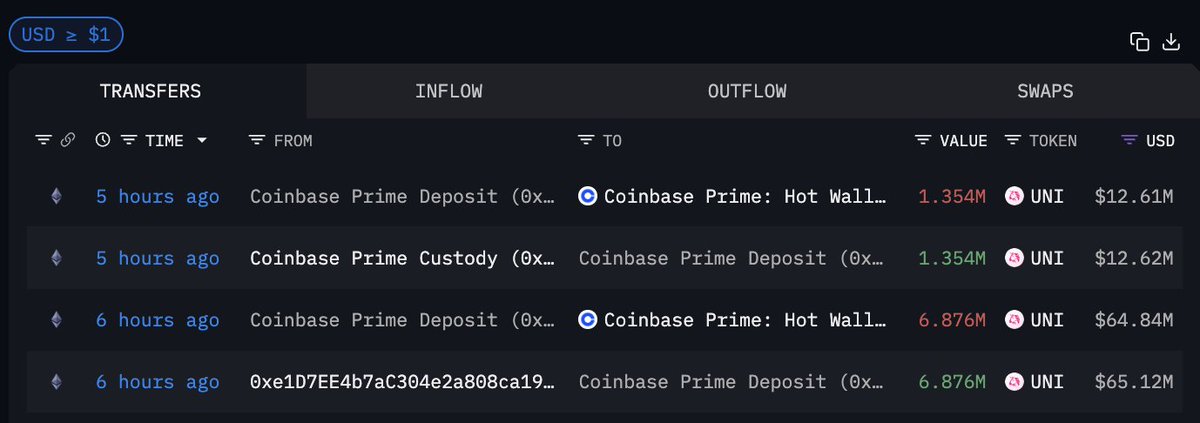Viewport: 1200px width, 423px height.
Task: Download the transfers data
Action: 1171,41
